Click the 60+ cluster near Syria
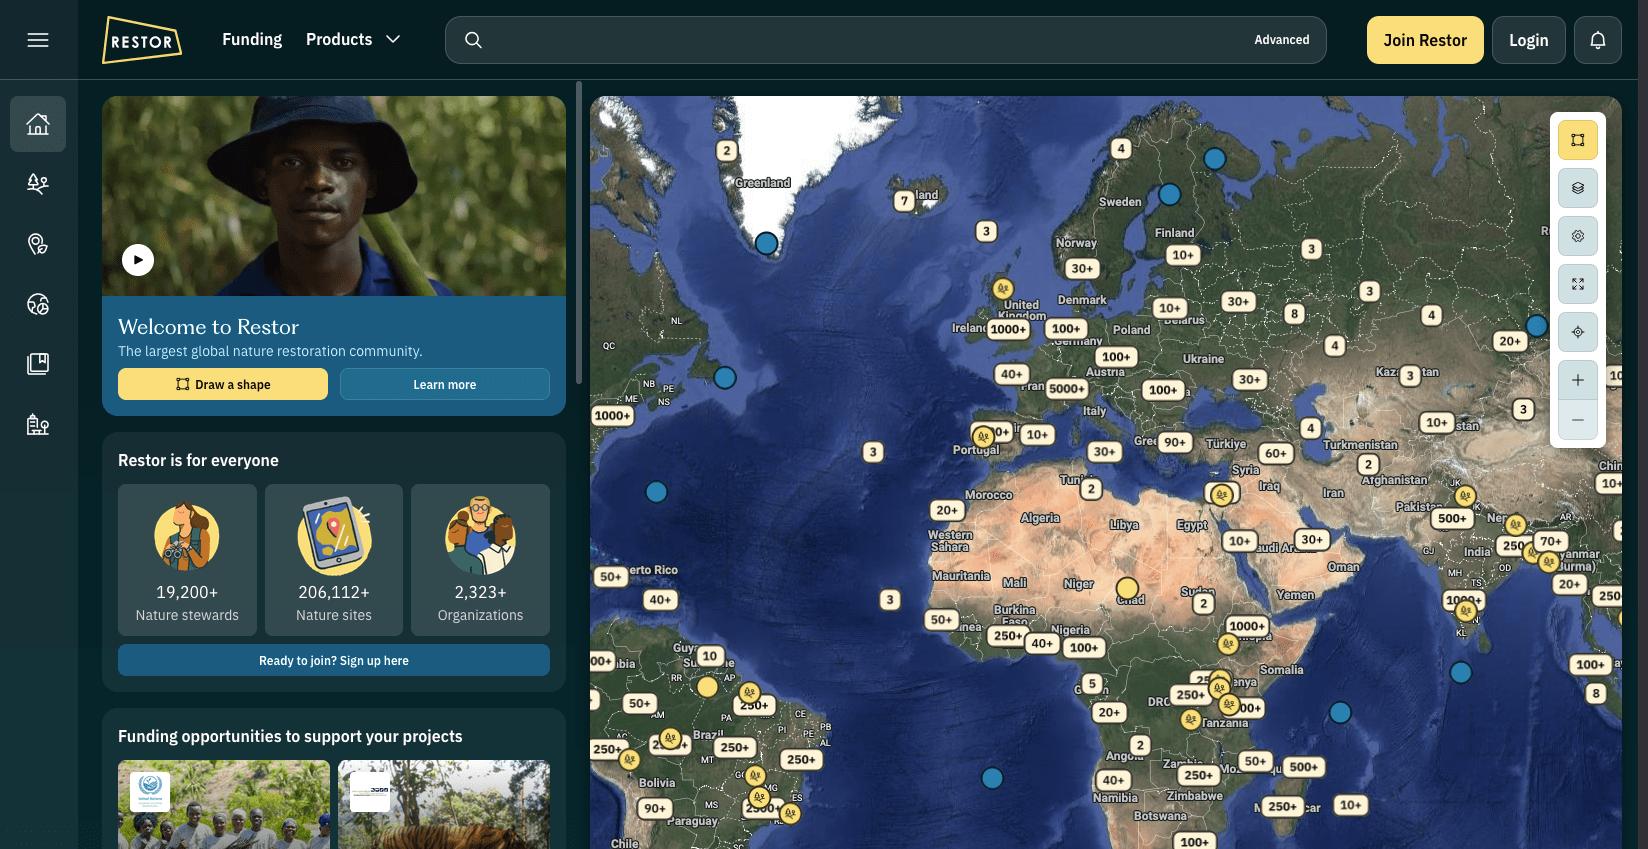Viewport: 1648px width, 849px height. [x=1276, y=453]
